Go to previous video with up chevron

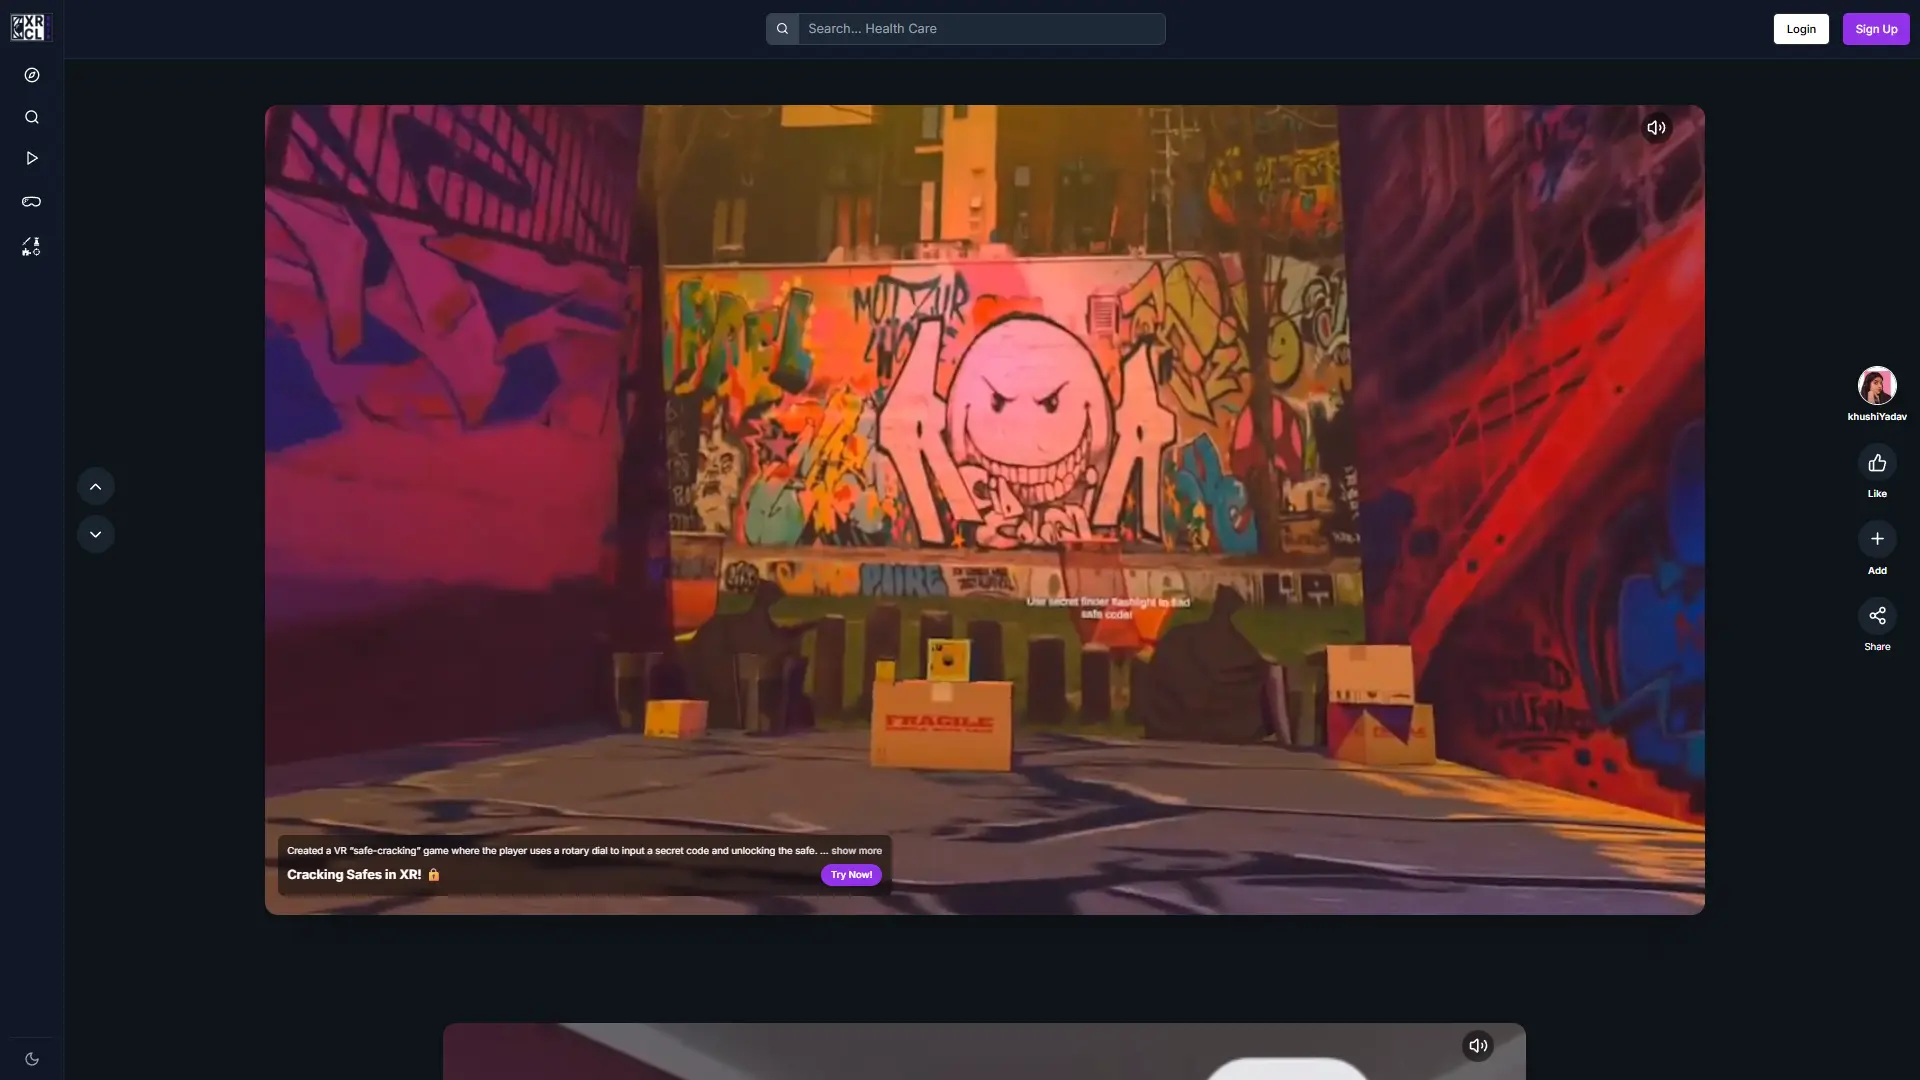[96, 487]
